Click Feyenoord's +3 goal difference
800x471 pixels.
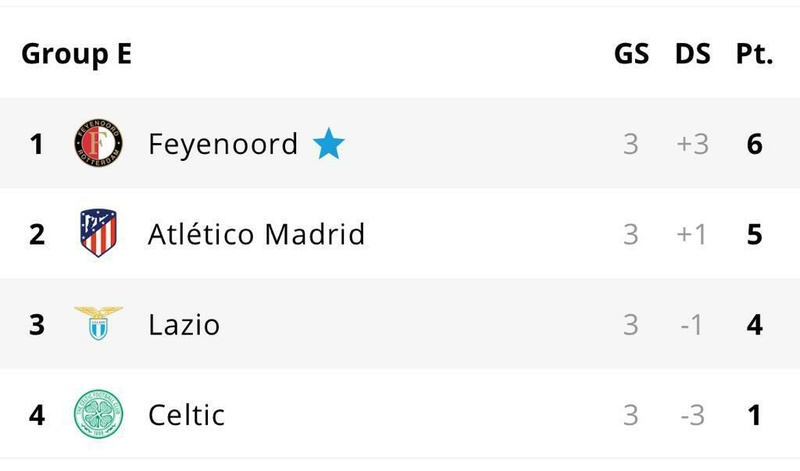coord(691,144)
